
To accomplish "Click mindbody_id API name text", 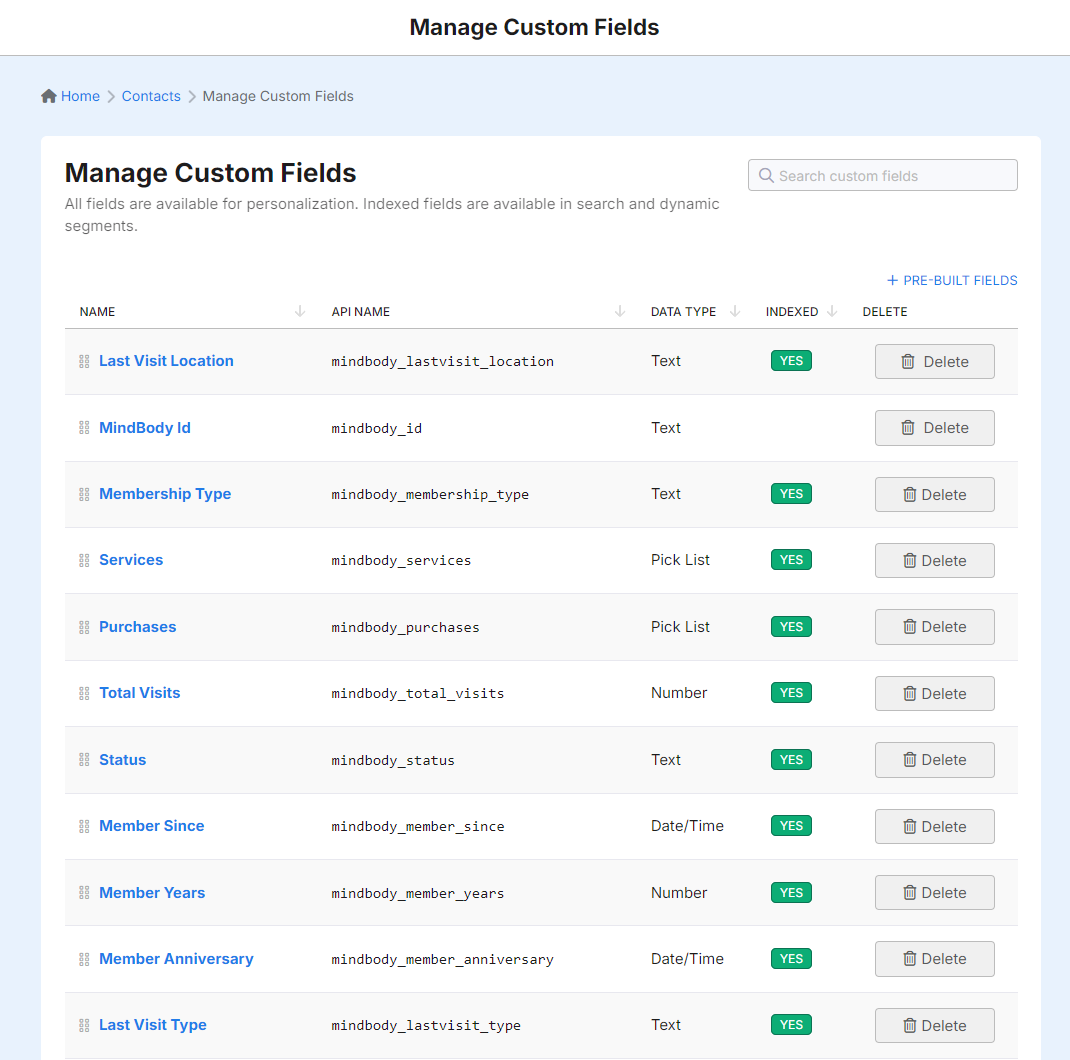I will (377, 428).
